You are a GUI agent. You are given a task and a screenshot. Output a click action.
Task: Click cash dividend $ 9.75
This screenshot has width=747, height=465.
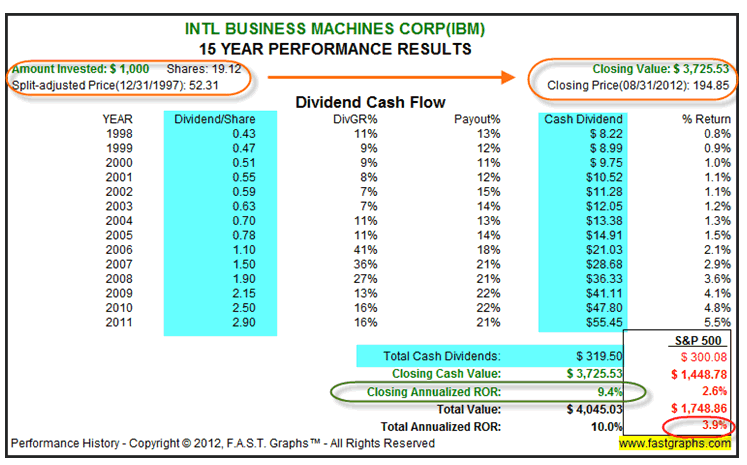(606, 163)
